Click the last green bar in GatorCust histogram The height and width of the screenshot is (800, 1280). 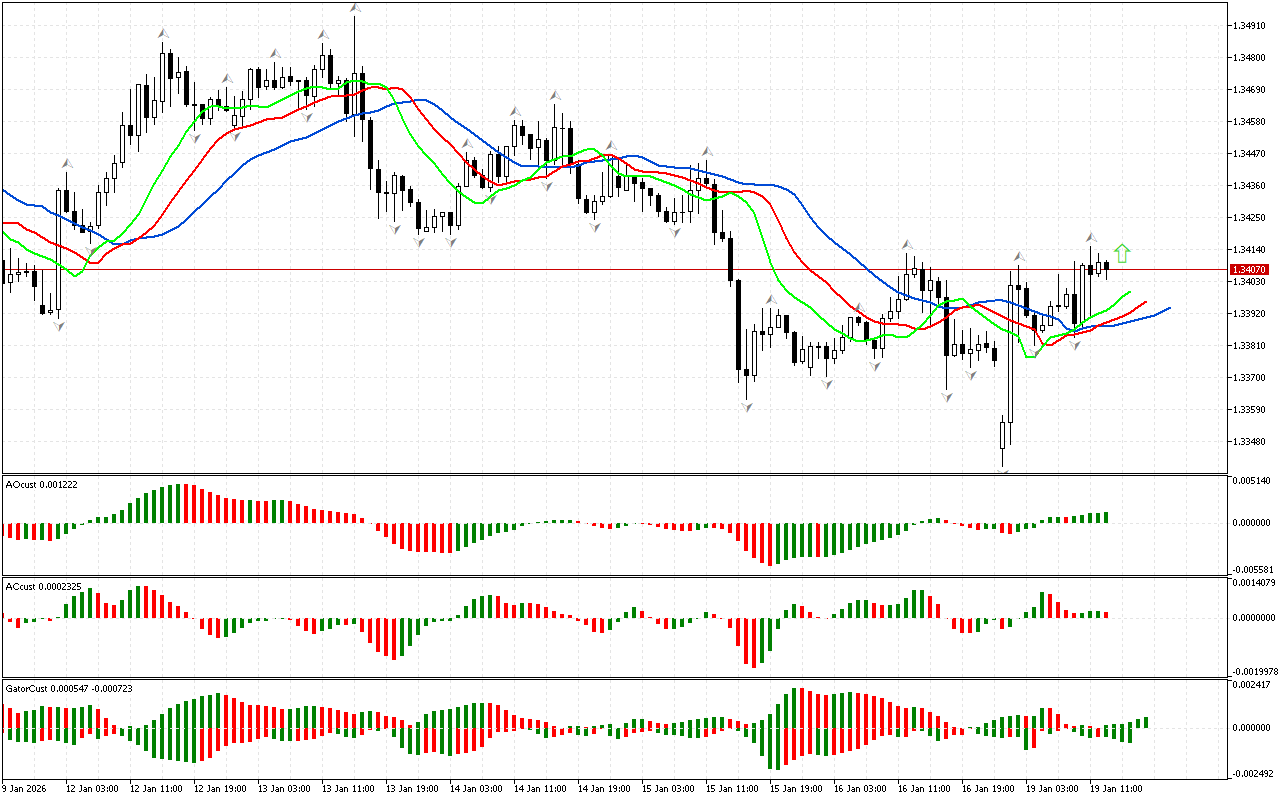pyautogui.click(x=1145, y=722)
